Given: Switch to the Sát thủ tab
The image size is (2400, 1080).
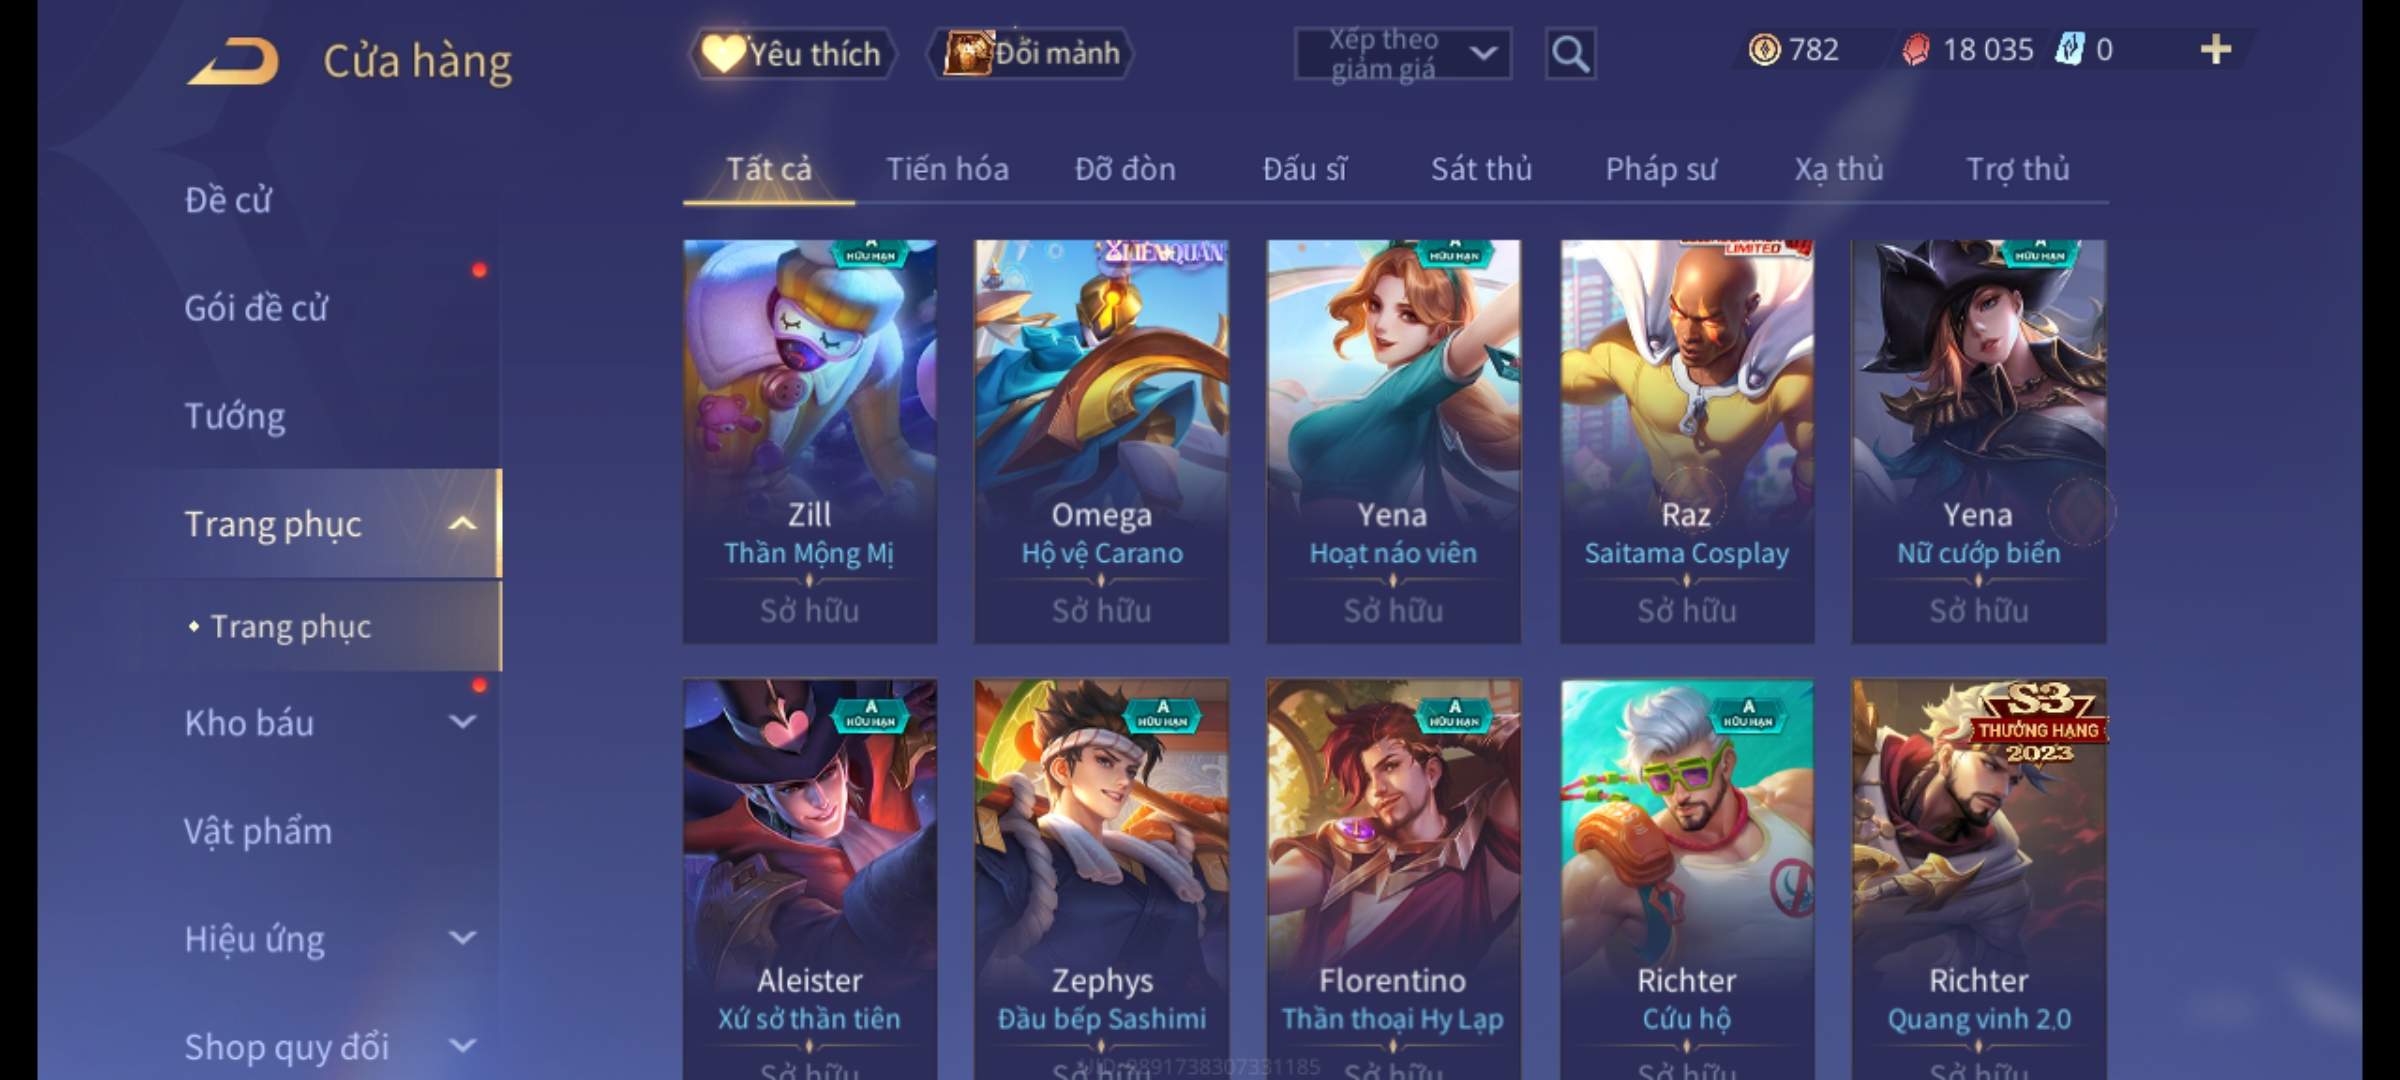Looking at the screenshot, I should [x=1481, y=169].
